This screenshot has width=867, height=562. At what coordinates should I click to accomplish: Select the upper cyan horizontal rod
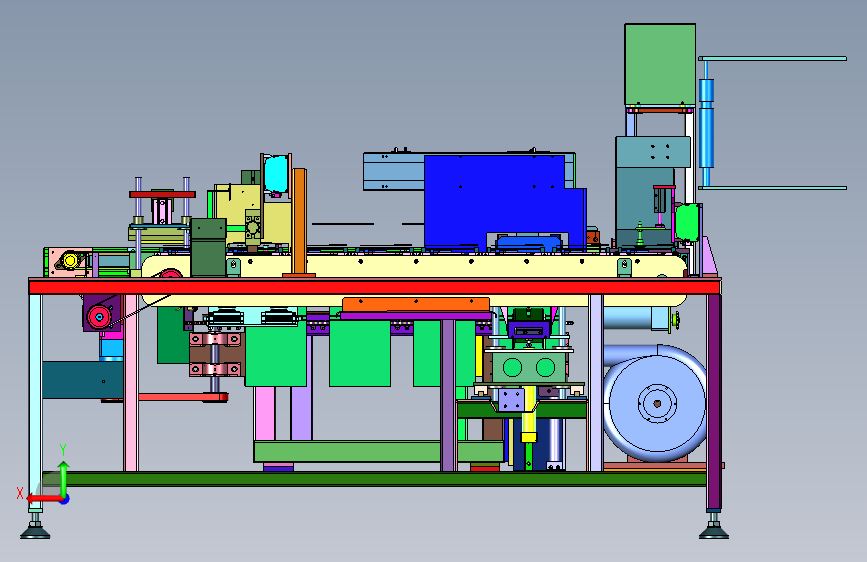point(772,59)
